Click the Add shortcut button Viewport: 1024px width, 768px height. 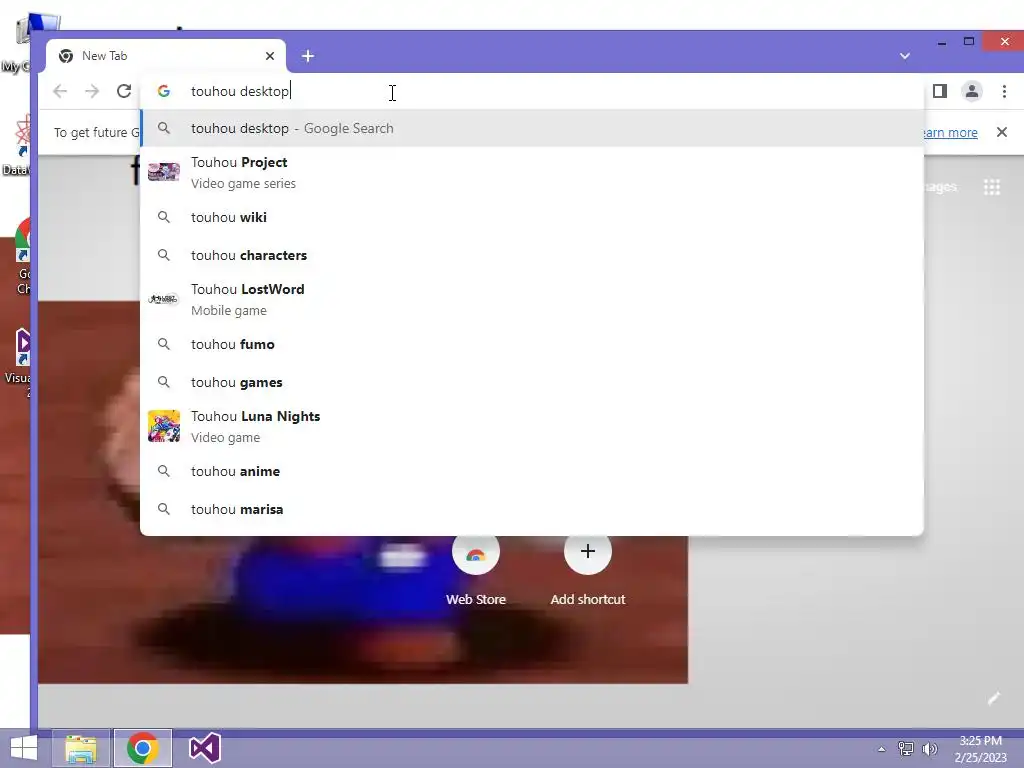(588, 568)
